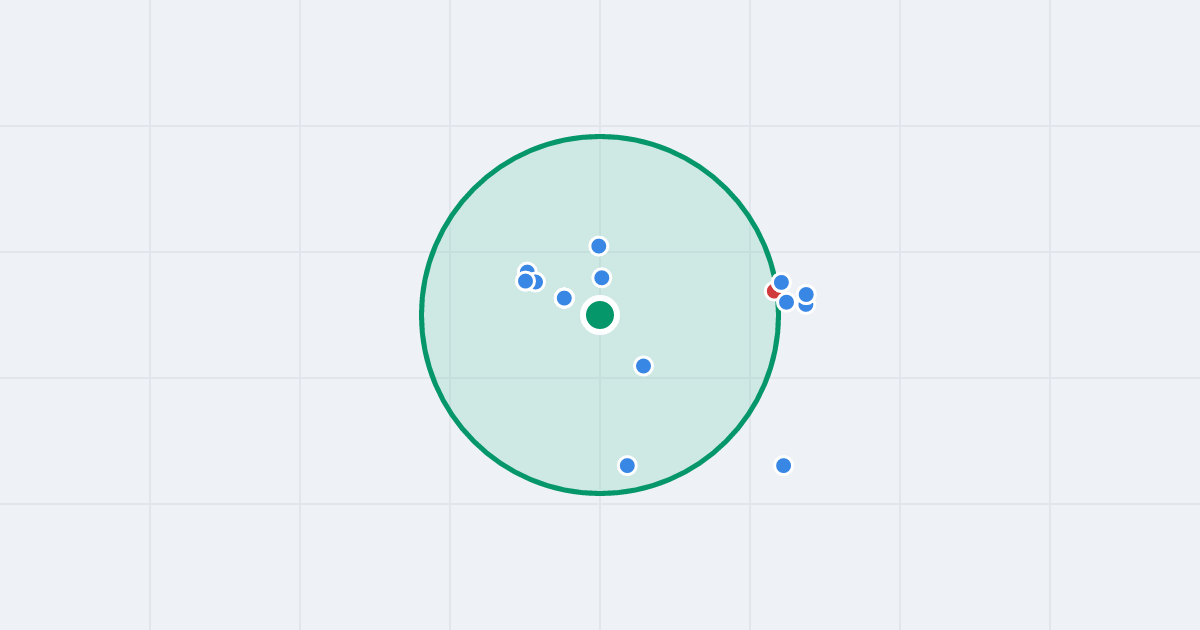Select the blue point directly above the green center marker
Image resolution: width=1200 pixels, height=630 pixels.
coord(601,278)
